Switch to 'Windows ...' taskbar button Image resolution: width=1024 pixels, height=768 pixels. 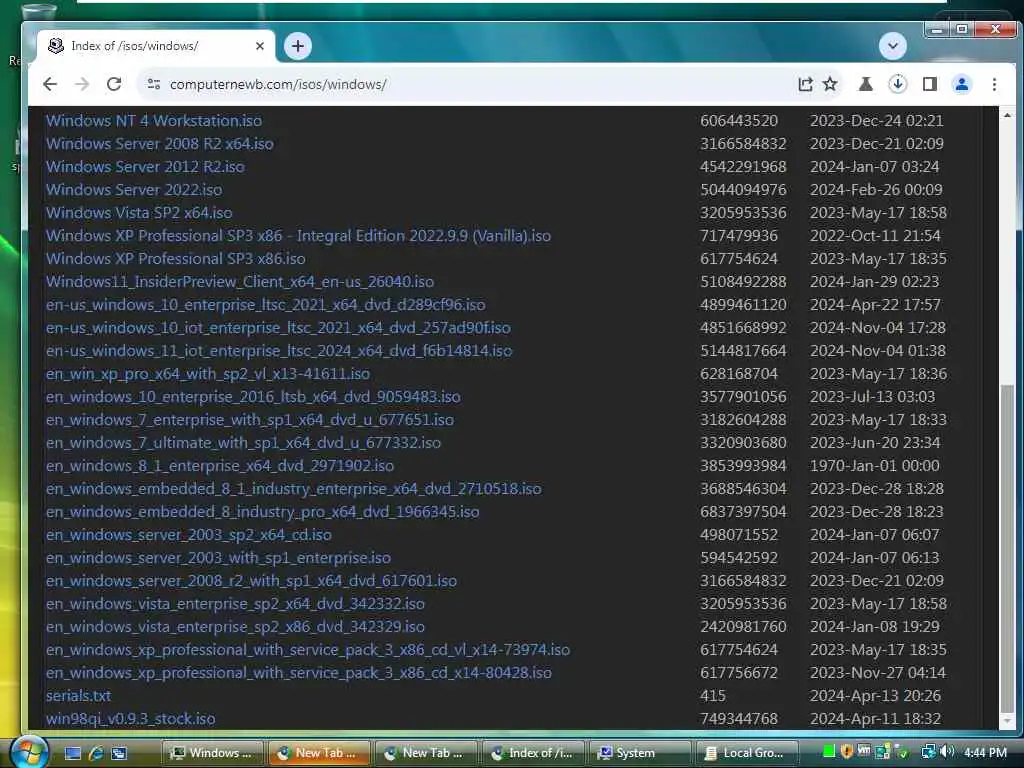pos(212,753)
